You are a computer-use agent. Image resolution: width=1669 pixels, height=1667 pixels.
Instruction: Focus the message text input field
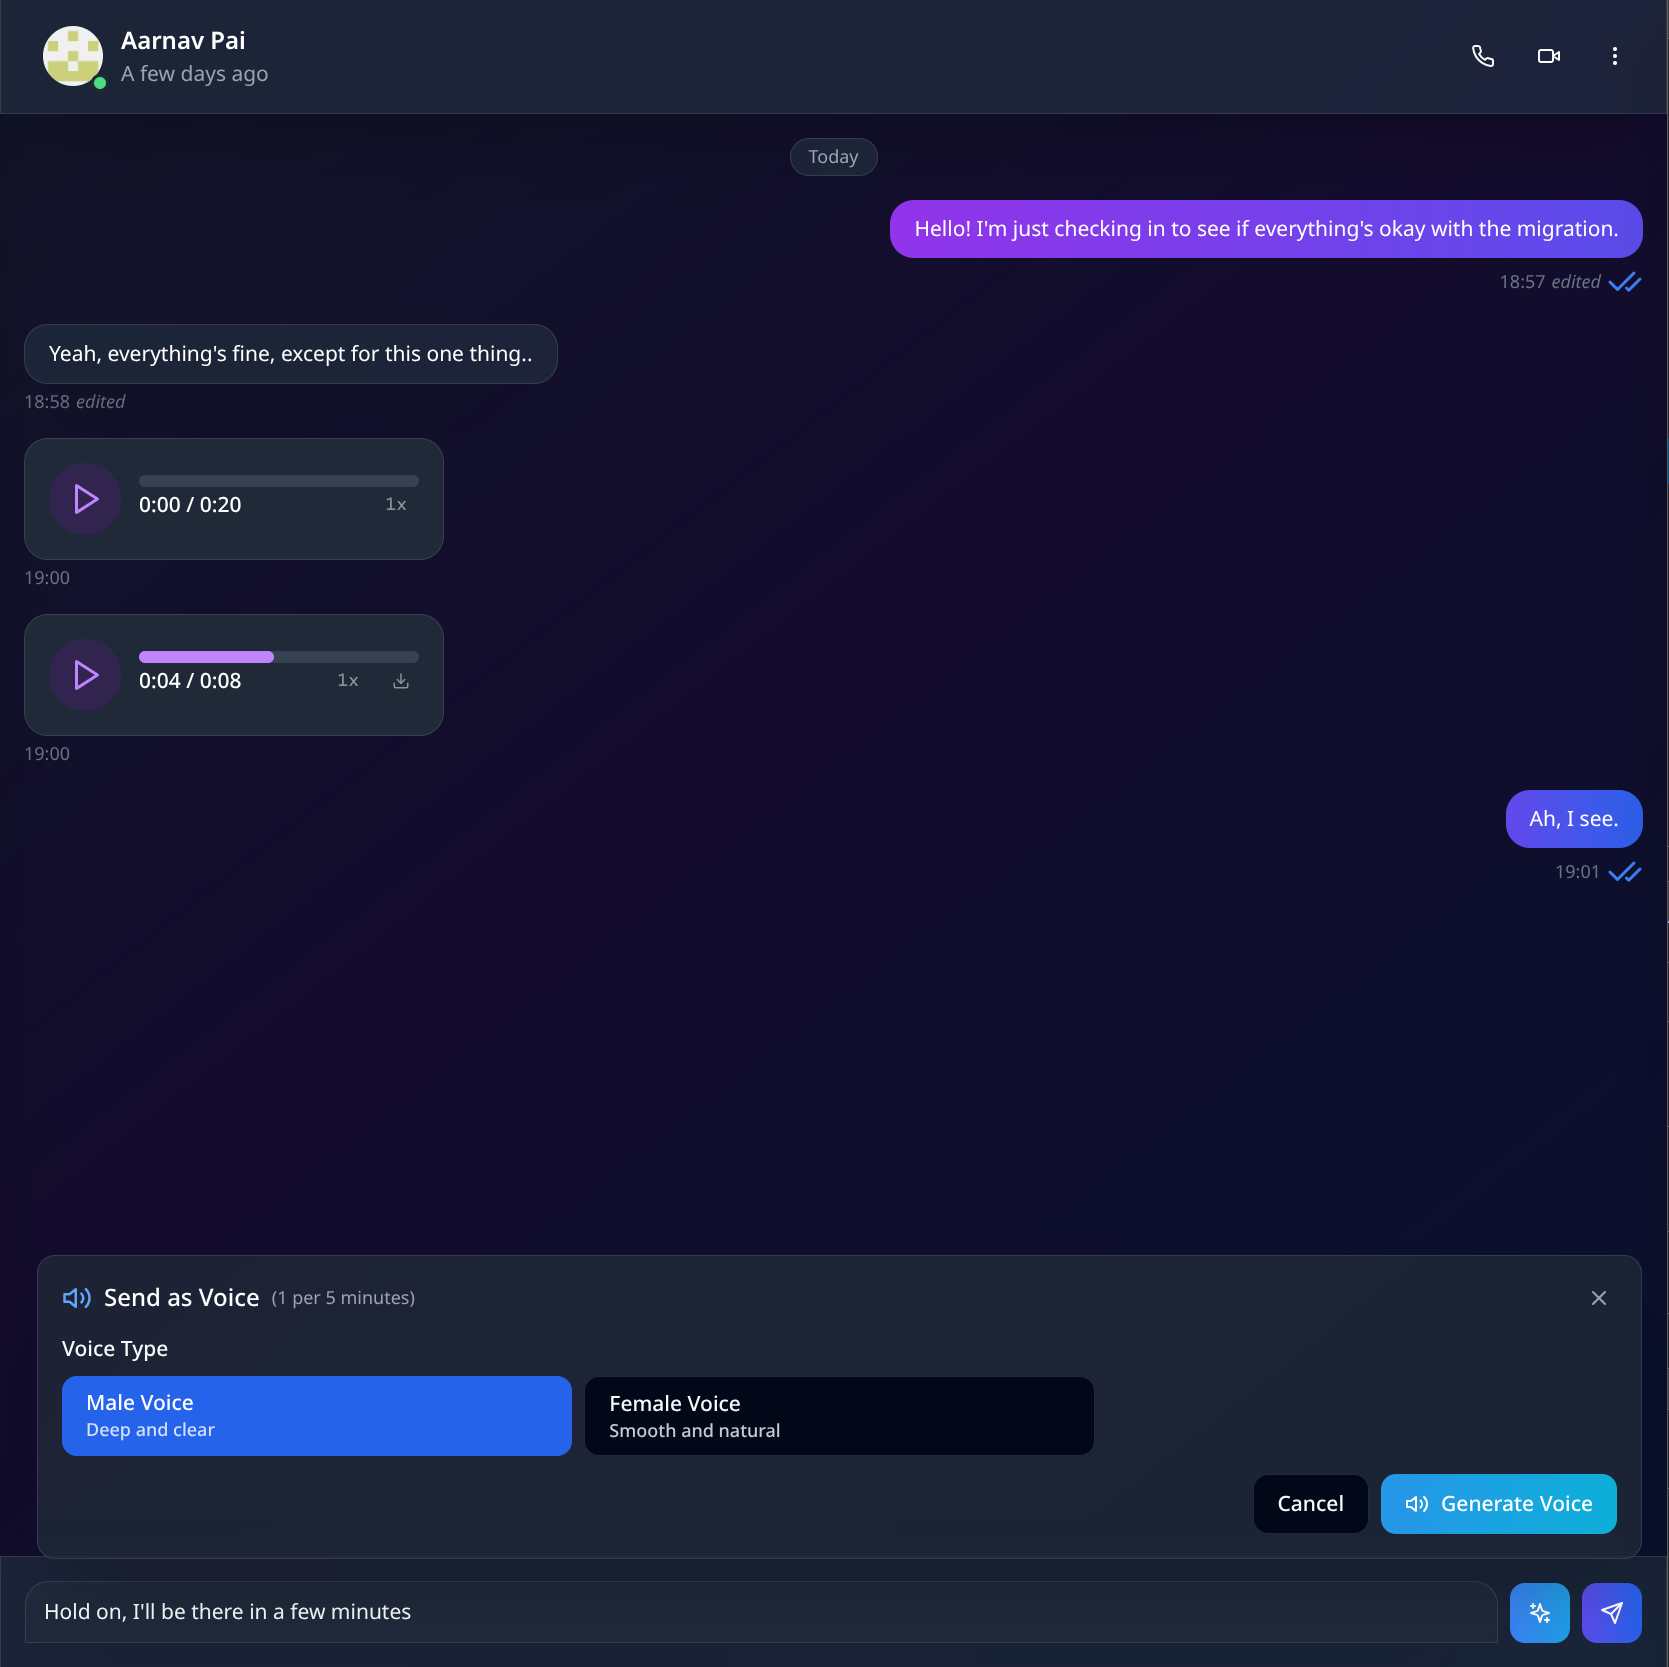point(761,1612)
